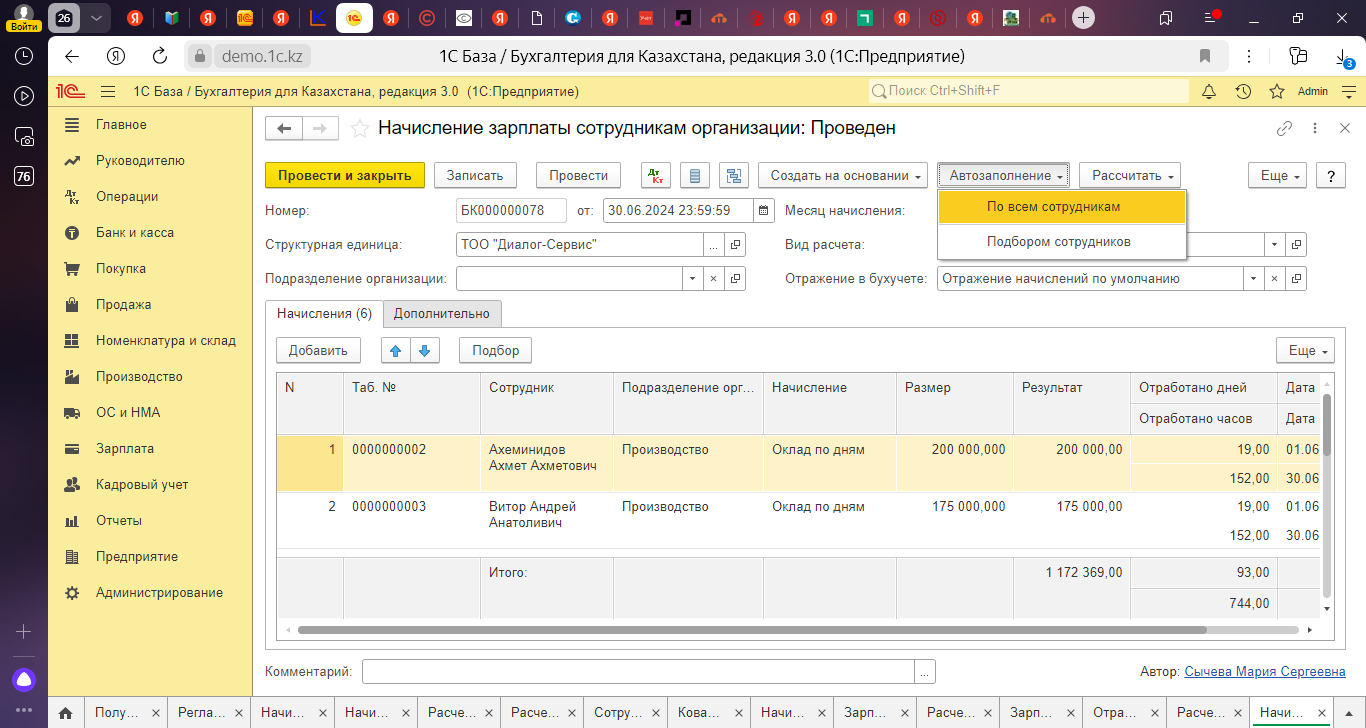Image resolution: width=1366 pixels, height=728 pixels.
Task: Add this document to favorites with star
Action: (x=360, y=128)
